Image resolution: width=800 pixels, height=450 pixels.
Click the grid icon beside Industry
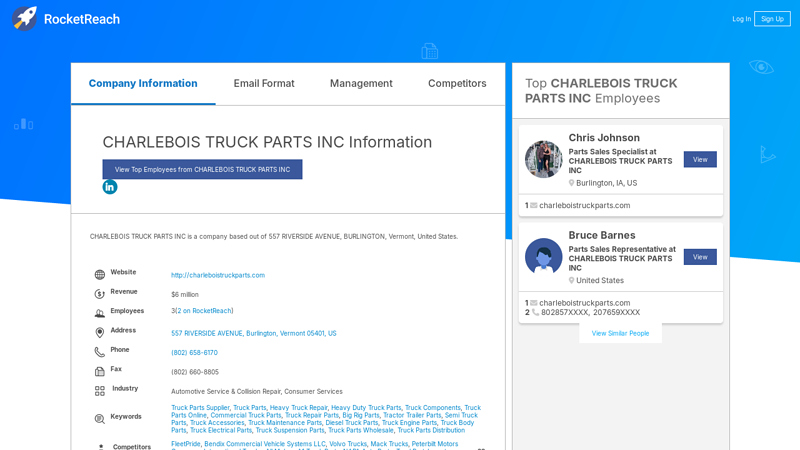[99, 391]
